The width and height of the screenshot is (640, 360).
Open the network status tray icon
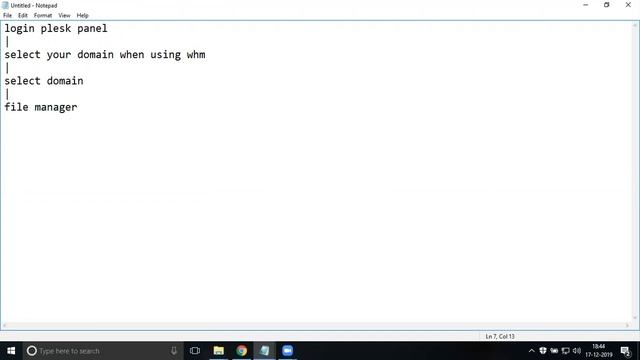566,351
